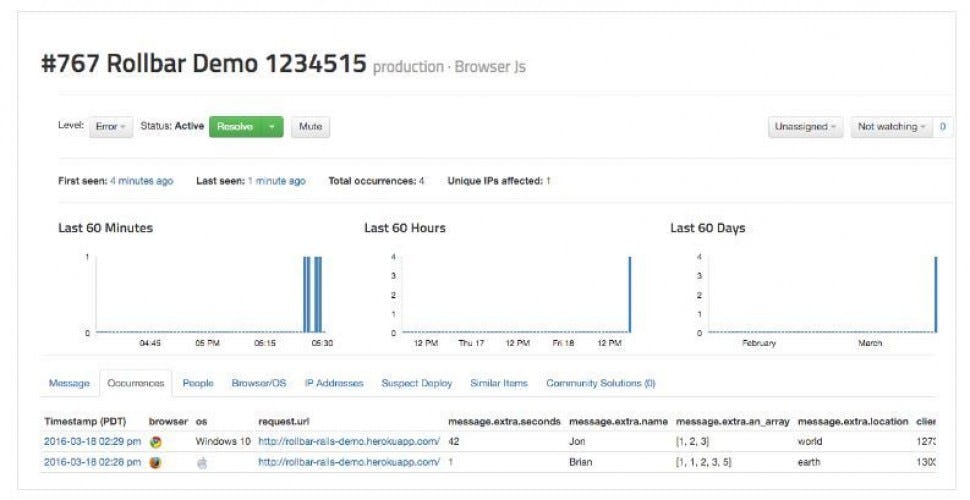970x500 pixels.
Task: Click the Last seen 1 minute ago link
Action: click(x=277, y=181)
